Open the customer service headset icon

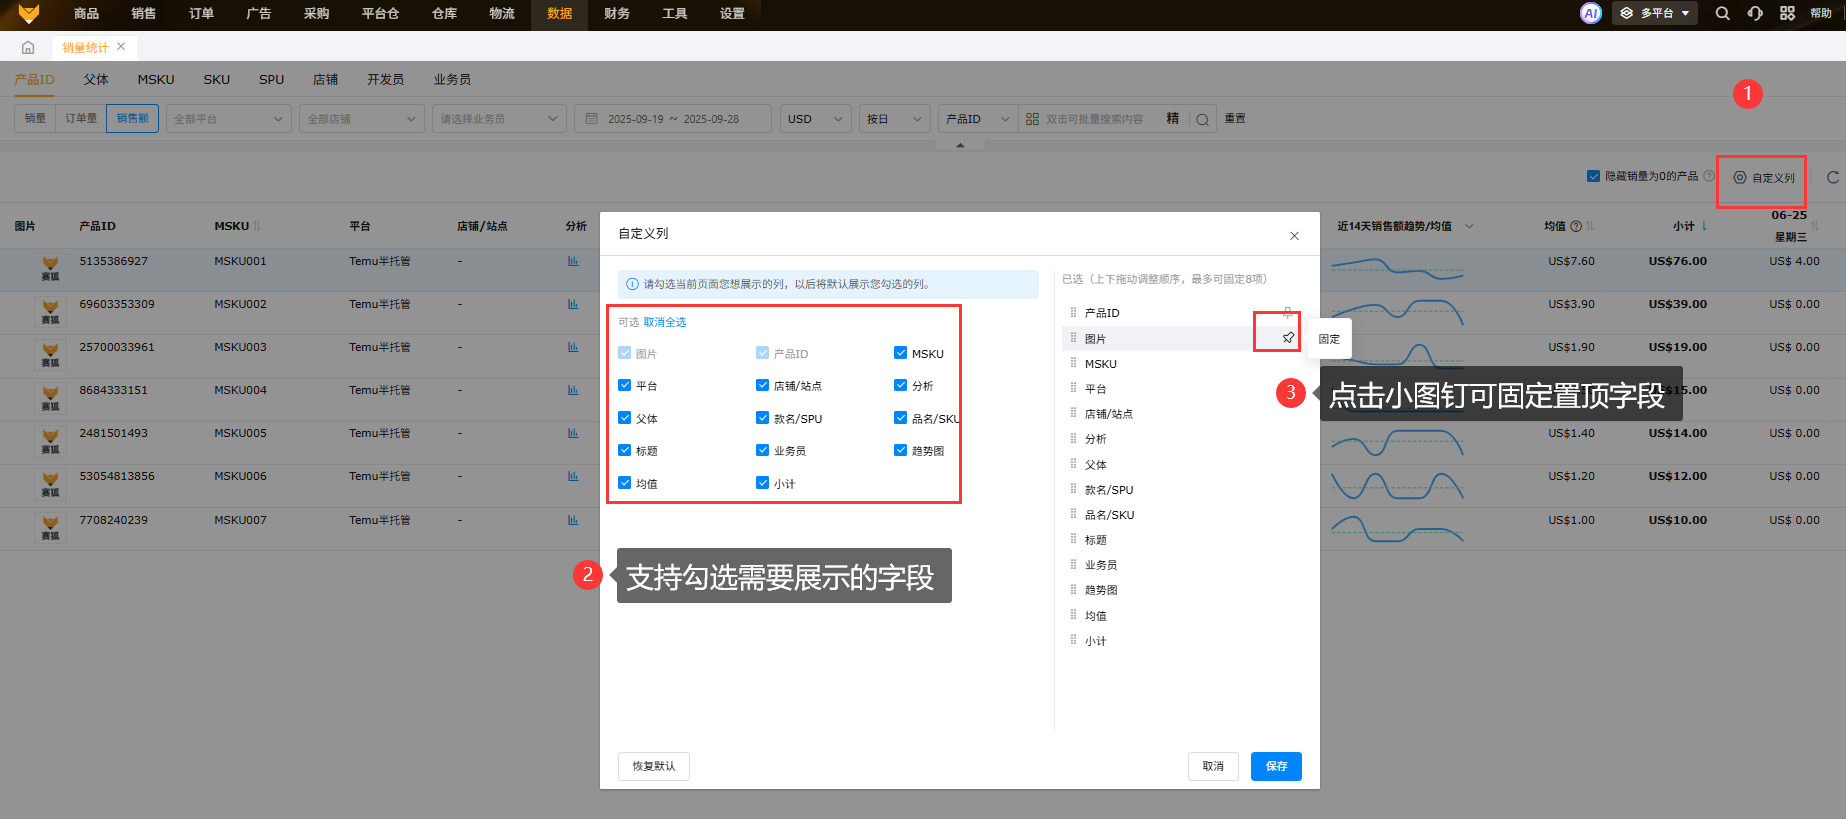pos(1755,13)
